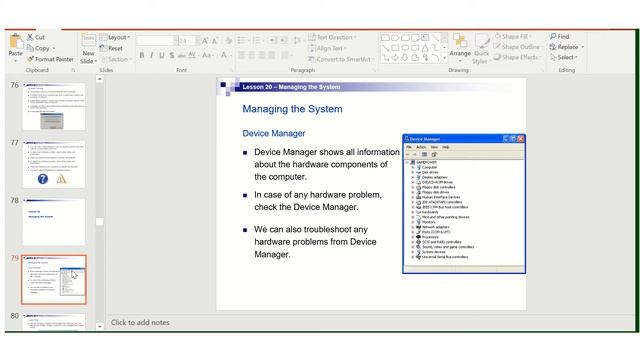Reset the slide with Reset button
The height and width of the screenshot is (360, 640).
111,48
